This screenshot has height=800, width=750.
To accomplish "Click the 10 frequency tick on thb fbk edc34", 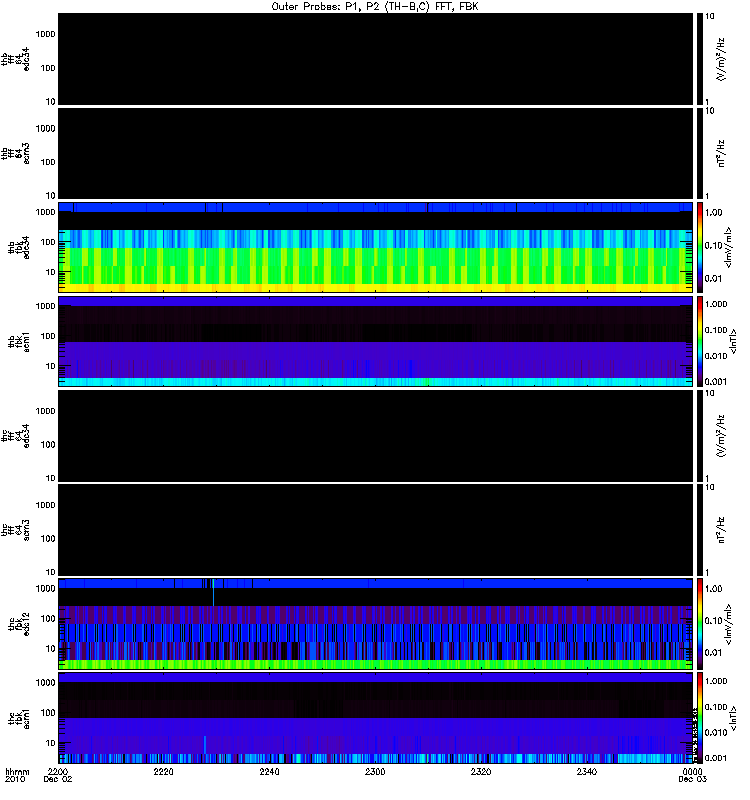I will (x=51, y=272).
